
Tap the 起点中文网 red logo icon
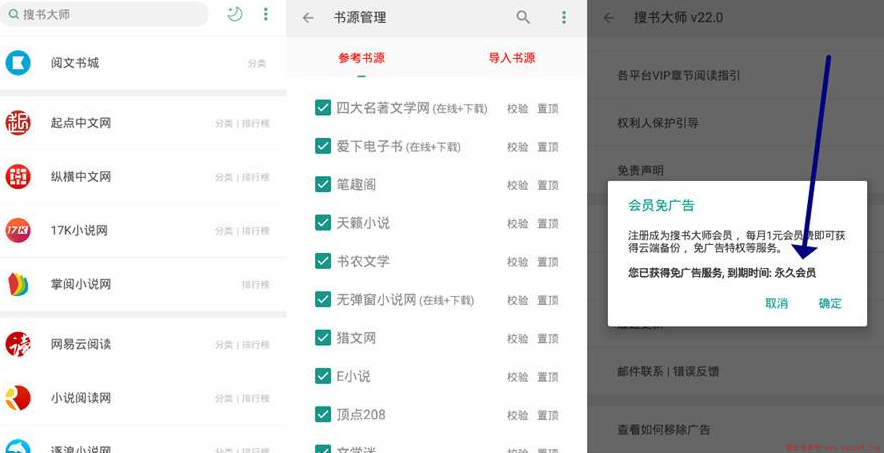[18, 123]
